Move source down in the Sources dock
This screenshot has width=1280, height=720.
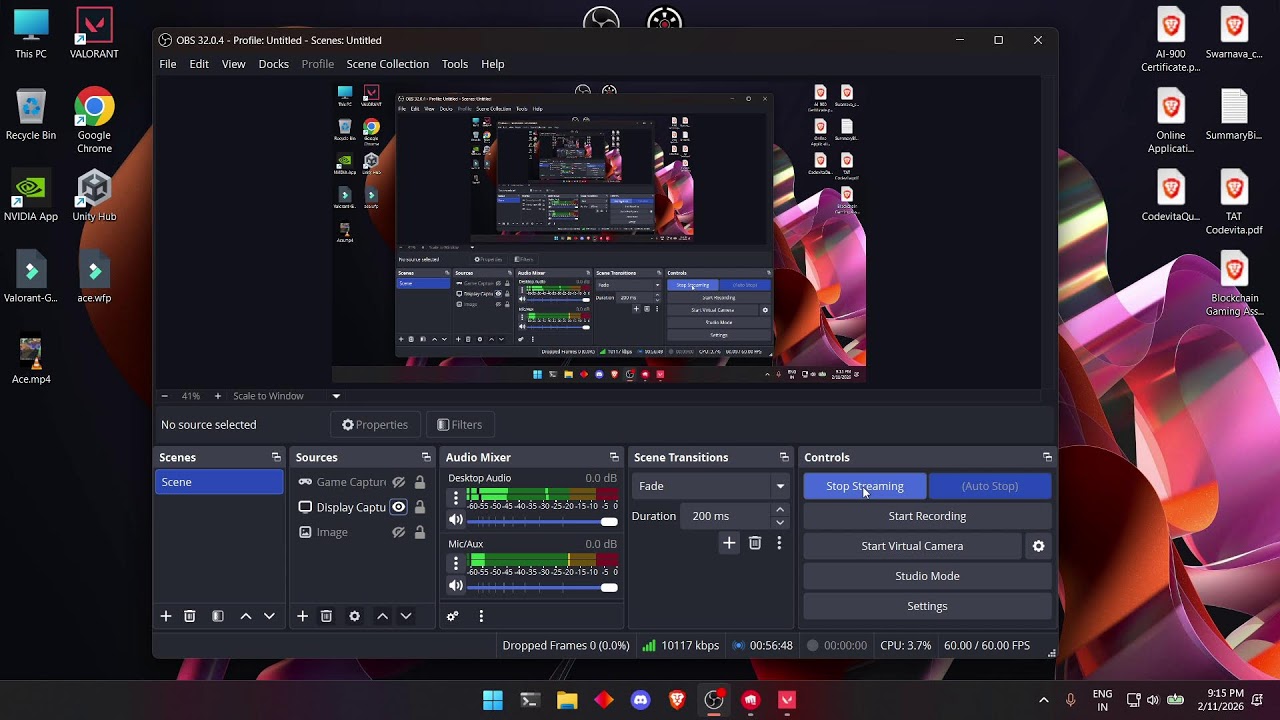406,616
